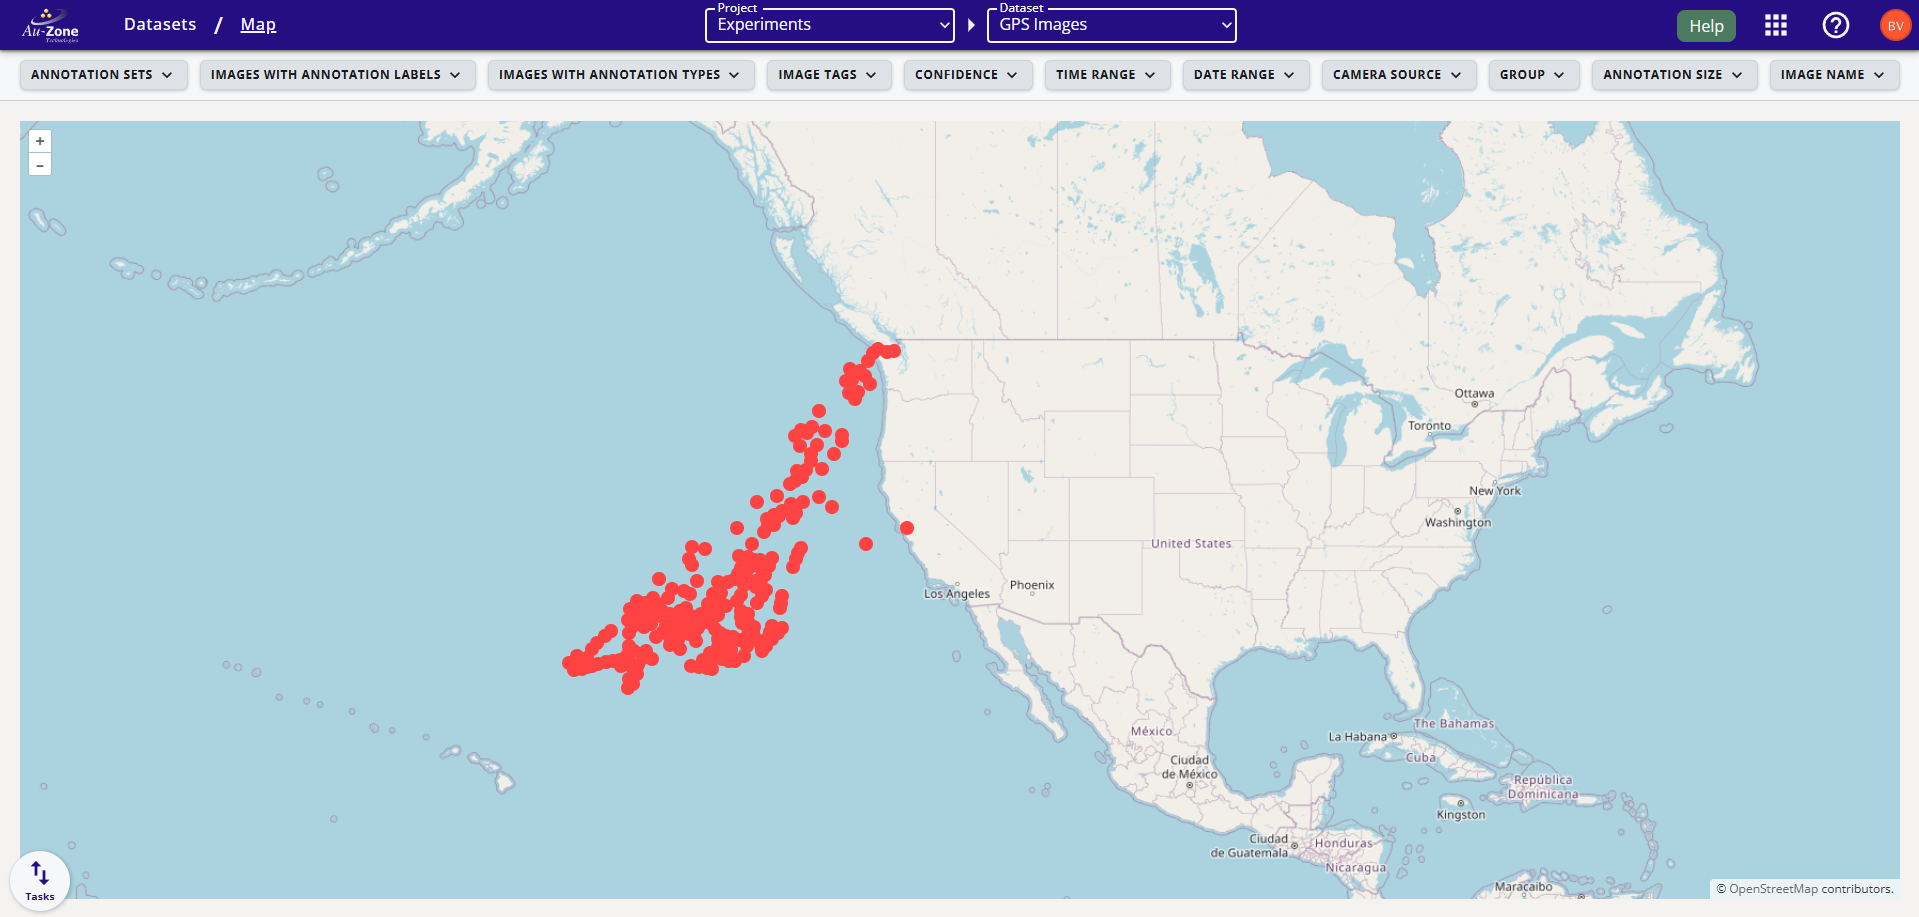Expand the Annotation Sets filter
This screenshot has width=1919, height=917.
click(x=103, y=74)
